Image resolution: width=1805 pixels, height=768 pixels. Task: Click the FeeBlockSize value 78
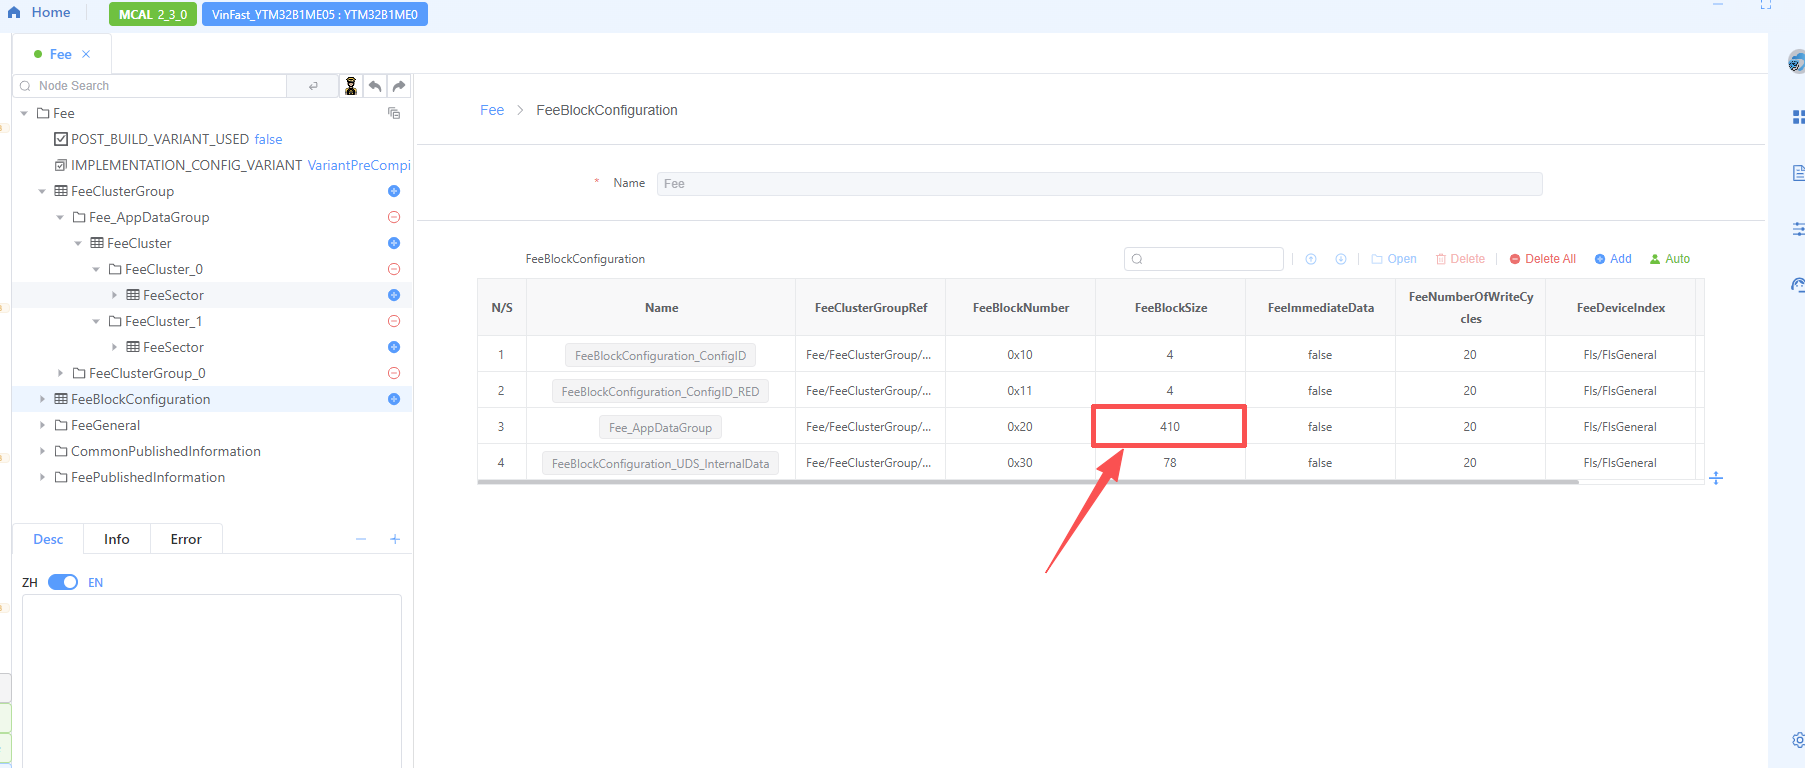point(1170,463)
